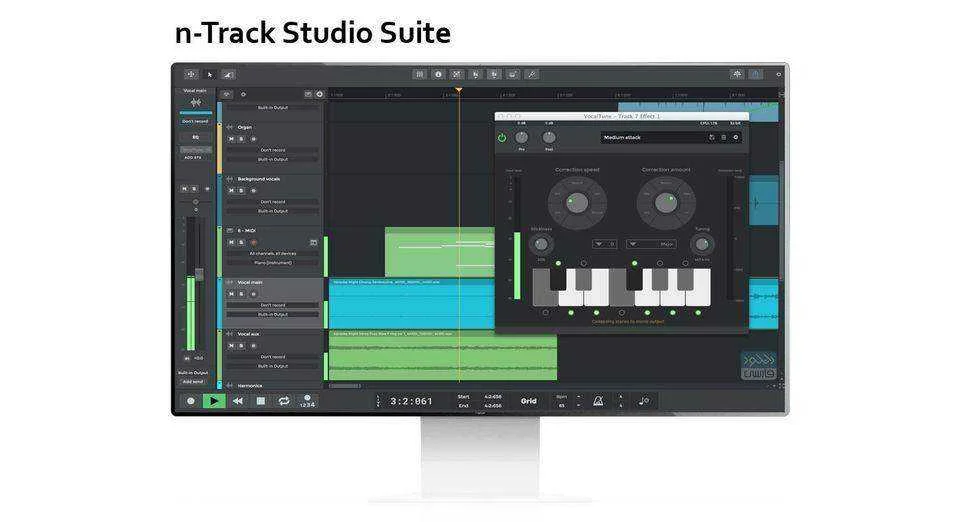This screenshot has width=960, height=522.
Task: Open Vocal main track Don't record dropdown
Action: pos(273,305)
